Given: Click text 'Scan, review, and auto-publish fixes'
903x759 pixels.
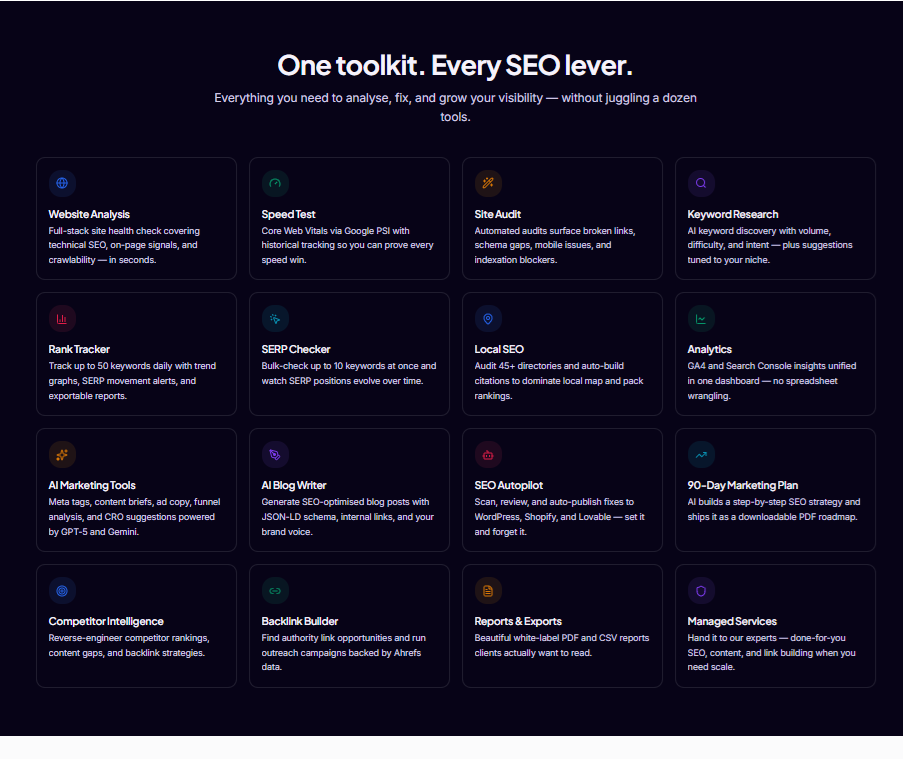Looking at the screenshot, I should pos(546,502).
